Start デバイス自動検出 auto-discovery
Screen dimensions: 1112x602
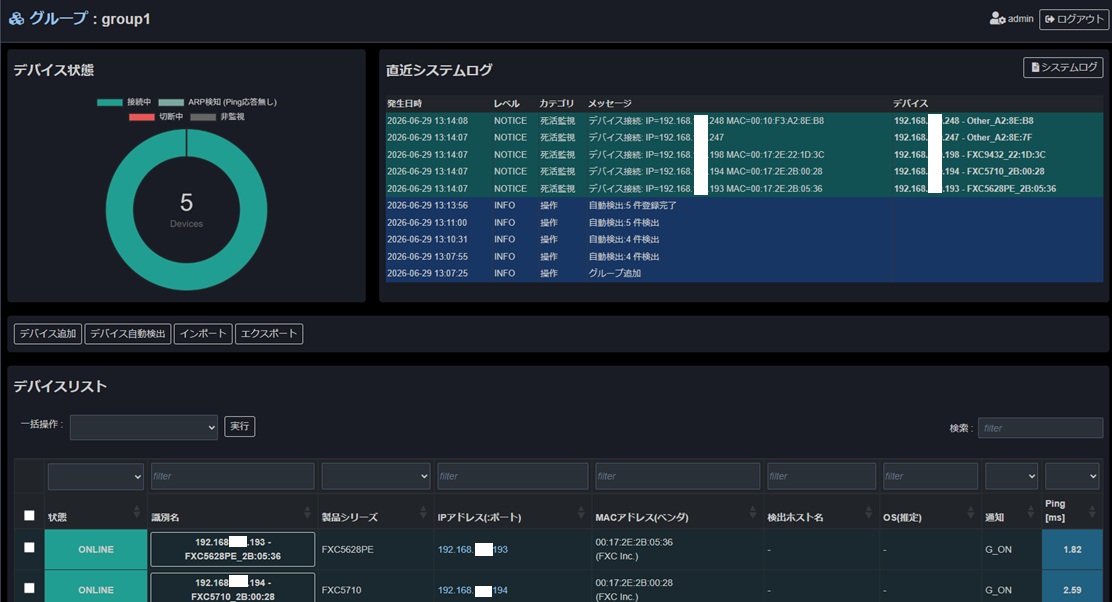click(128, 334)
